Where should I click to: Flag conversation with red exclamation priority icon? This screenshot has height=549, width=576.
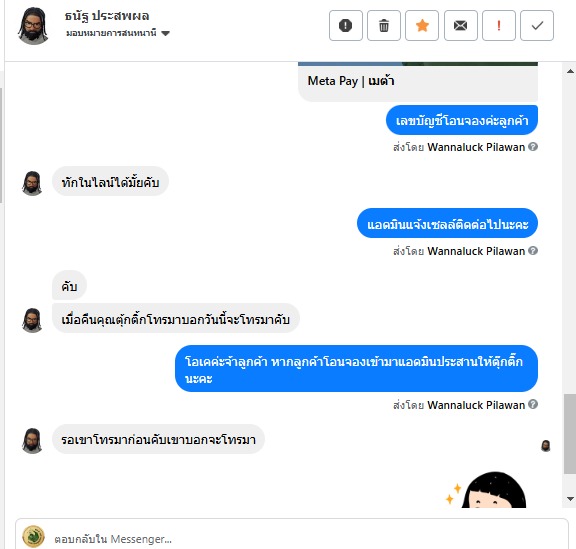pyautogui.click(x=499, y=25)
